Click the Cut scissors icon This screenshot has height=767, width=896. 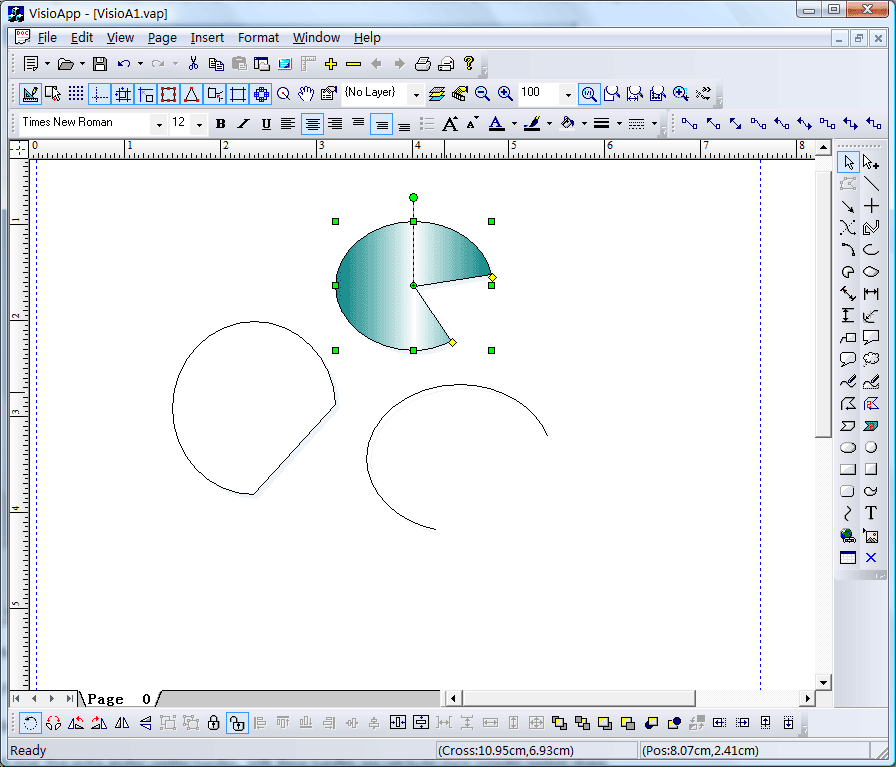pyautogui.click(x=193, y=64)
